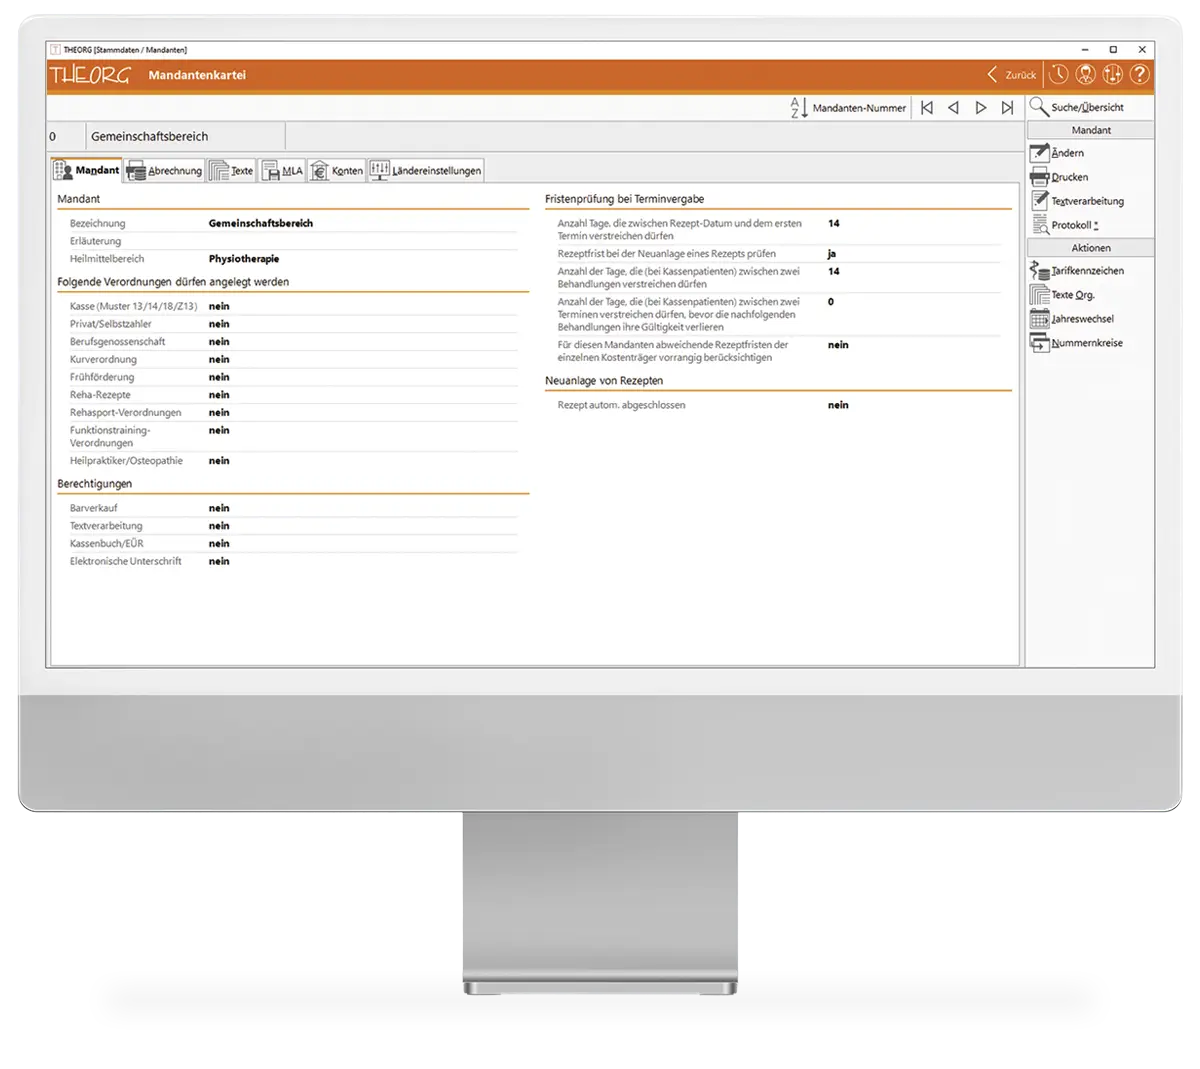The height and width of the screenshot is (1069, 1200).
Task: Open Textverarbeitung from the sidebar
Action: 1087,201
